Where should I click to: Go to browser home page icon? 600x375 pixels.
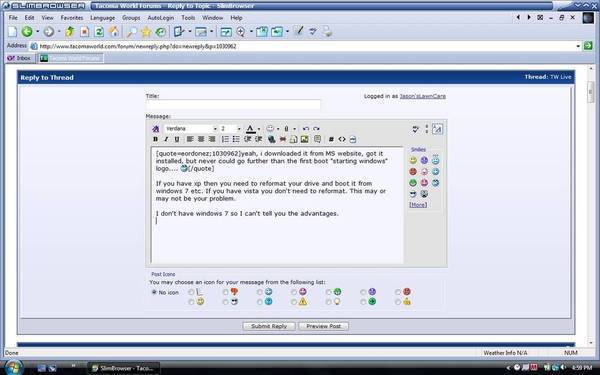[x=114, y=31]
